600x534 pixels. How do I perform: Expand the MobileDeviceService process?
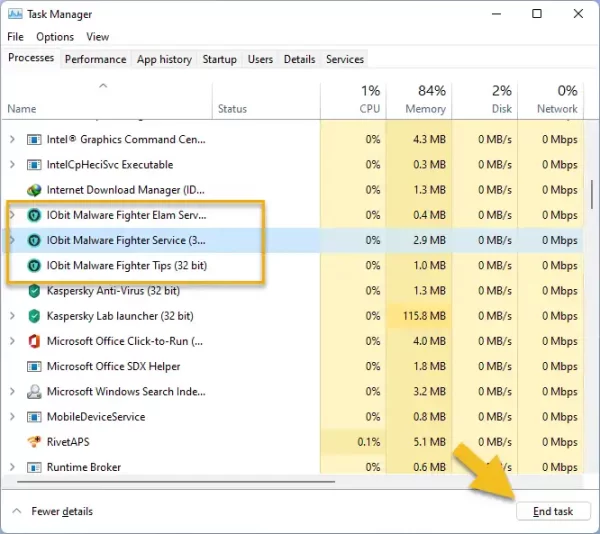coord(12,417)
